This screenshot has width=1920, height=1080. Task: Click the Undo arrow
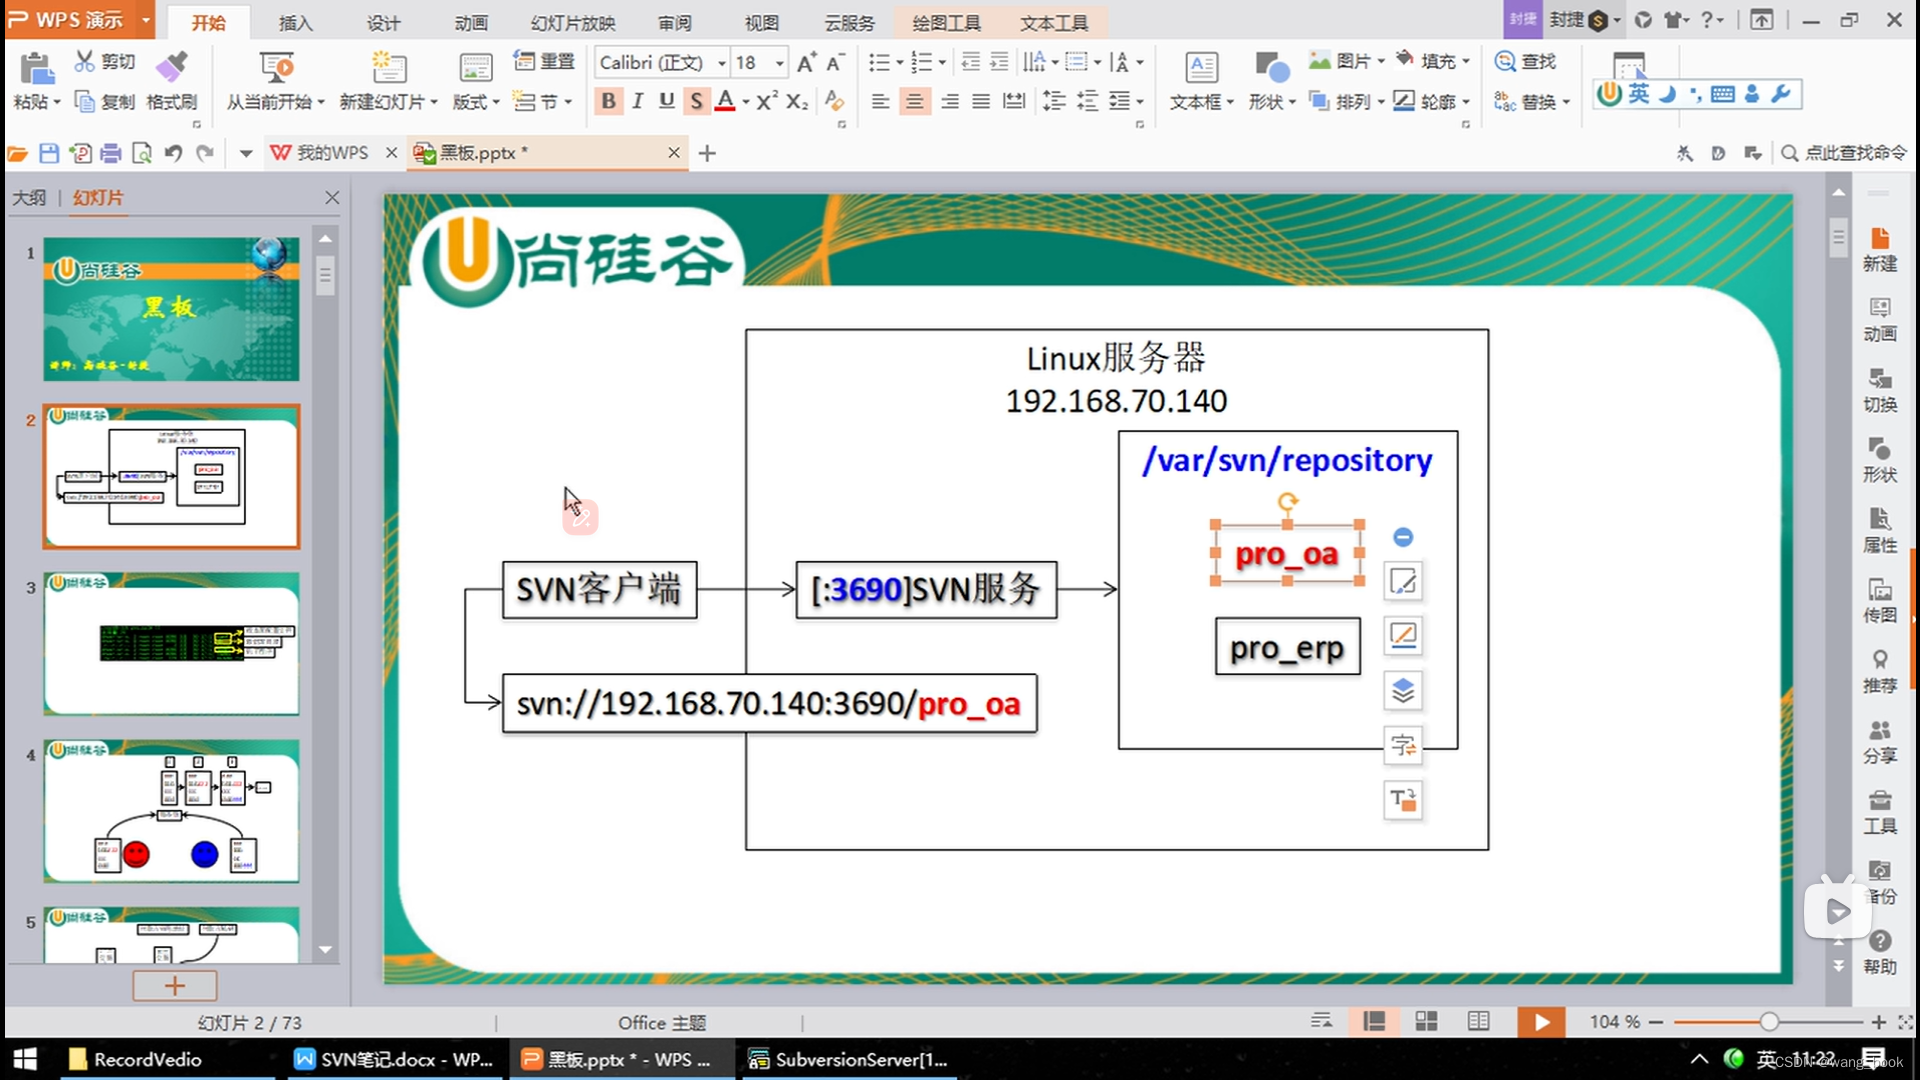pyautogui.click(x=173, y=153)
